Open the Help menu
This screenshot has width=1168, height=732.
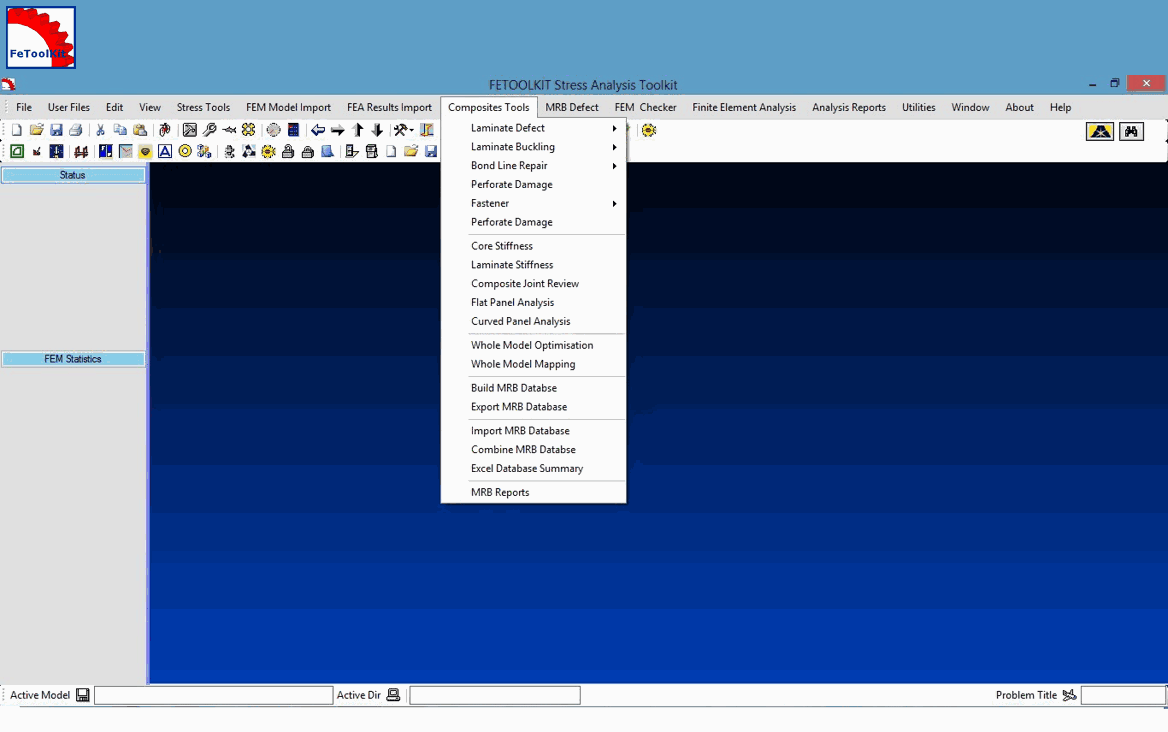coord(1060,107)
